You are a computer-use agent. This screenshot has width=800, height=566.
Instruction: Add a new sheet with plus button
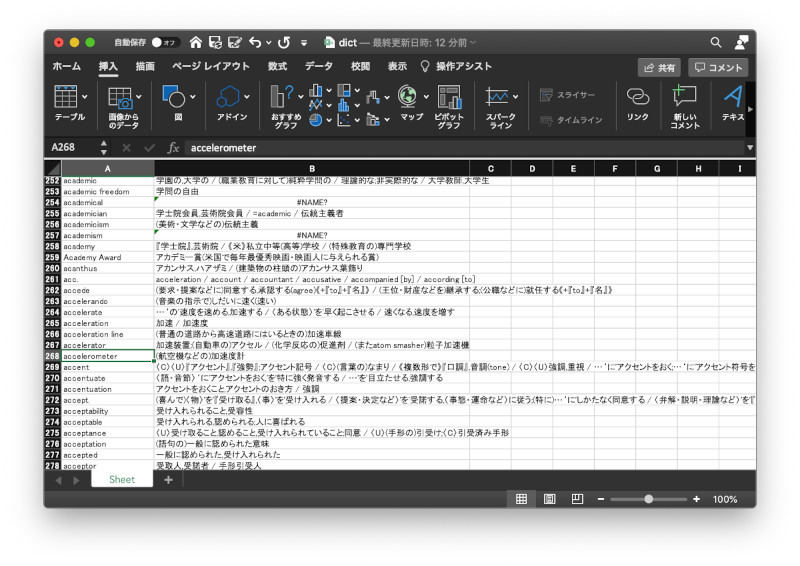coord(168,480)
